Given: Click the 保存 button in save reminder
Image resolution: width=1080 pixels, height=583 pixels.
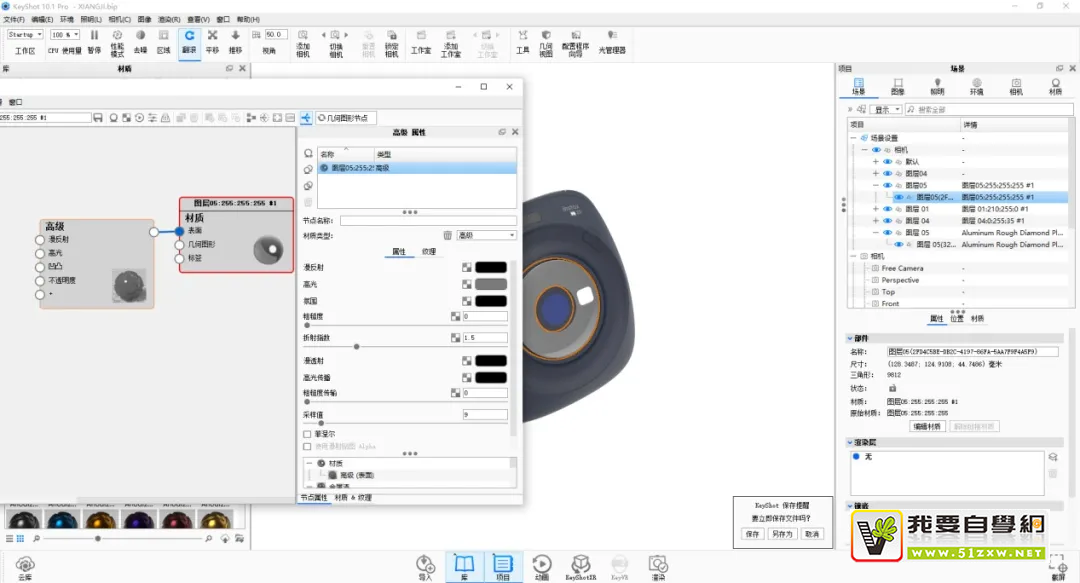Looking at the screenshot, I should point(752,534).
